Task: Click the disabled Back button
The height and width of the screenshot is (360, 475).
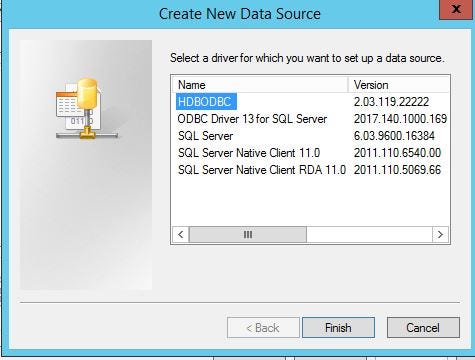Action: pos(263,328)
